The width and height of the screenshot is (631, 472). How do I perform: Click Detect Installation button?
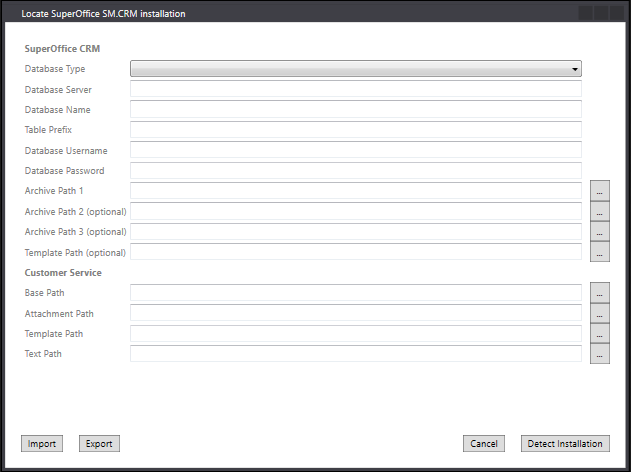[x=565, y=443]
